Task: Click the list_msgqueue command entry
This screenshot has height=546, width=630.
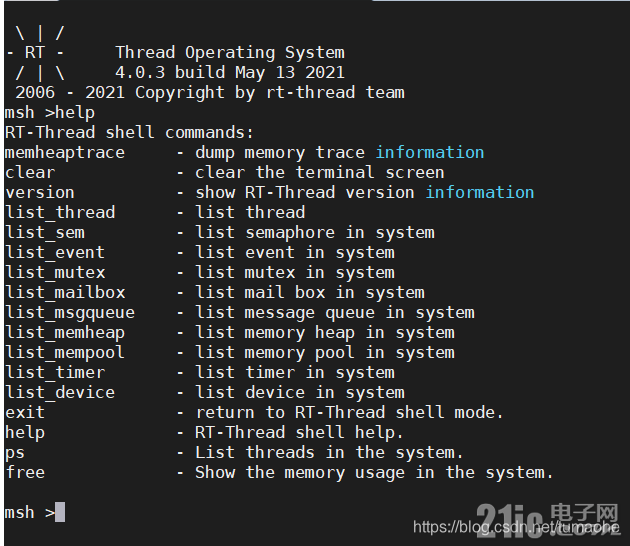Action: 70,313
